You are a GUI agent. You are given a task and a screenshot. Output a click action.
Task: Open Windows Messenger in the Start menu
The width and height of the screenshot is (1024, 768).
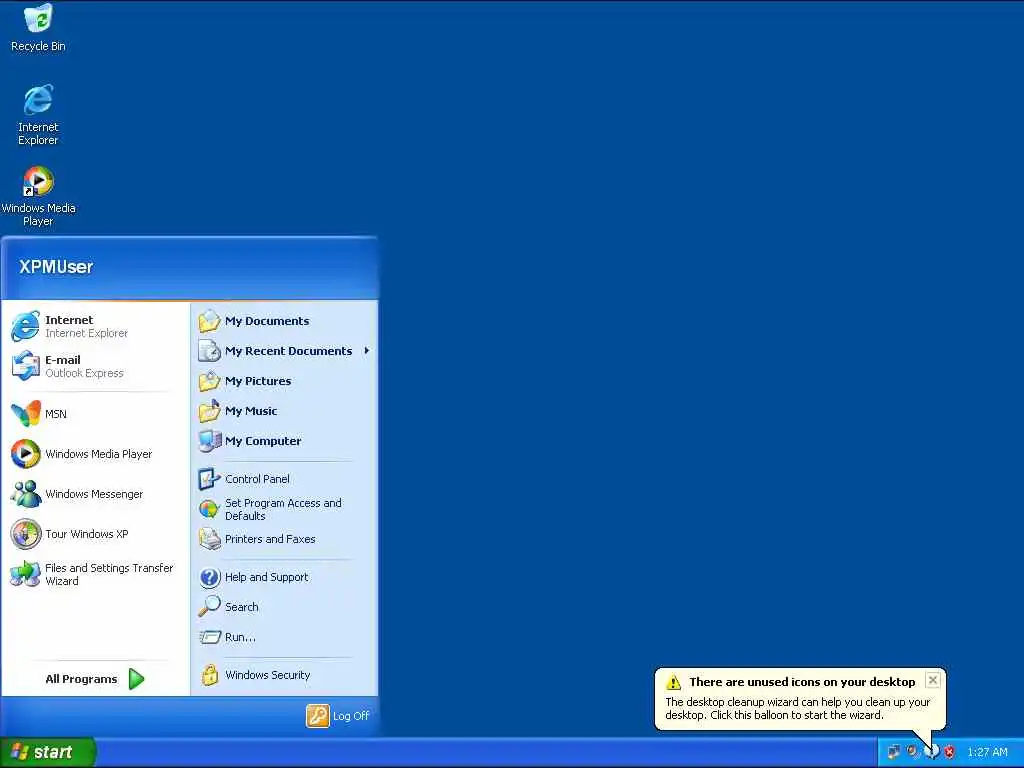95,494
